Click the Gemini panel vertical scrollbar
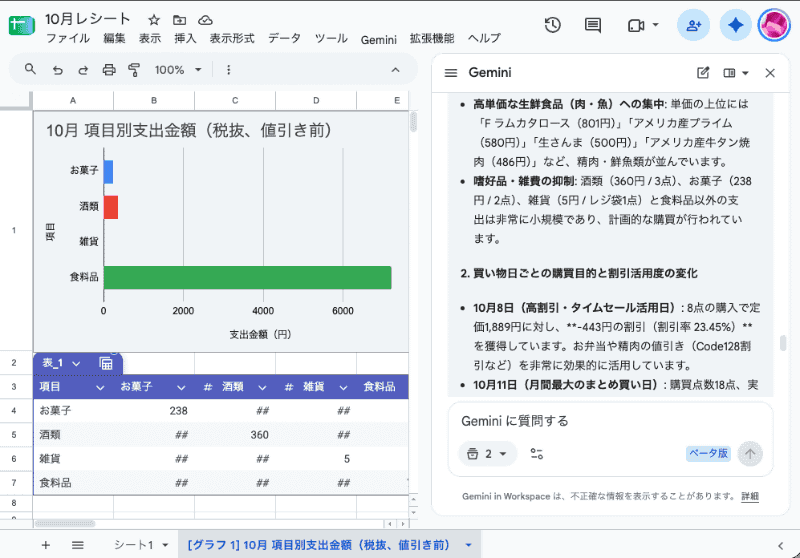The image size is (800, 558). click(x=783, y=343)
